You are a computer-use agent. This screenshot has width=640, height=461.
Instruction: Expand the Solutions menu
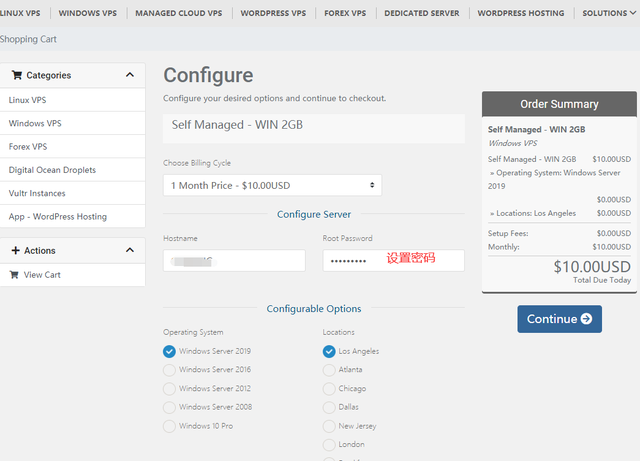[x=609, y=13]
